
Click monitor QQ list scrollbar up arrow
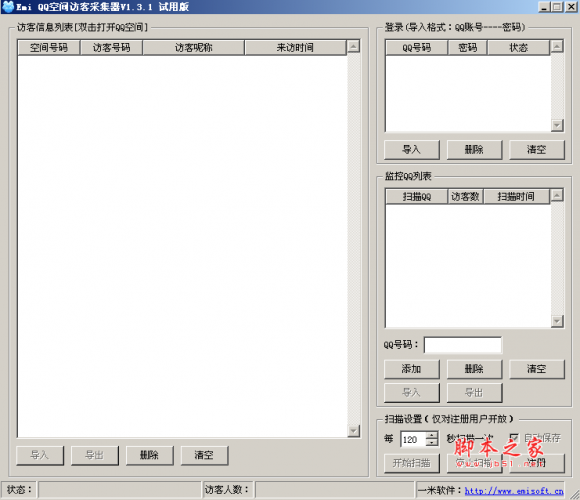tap(557, 195)
